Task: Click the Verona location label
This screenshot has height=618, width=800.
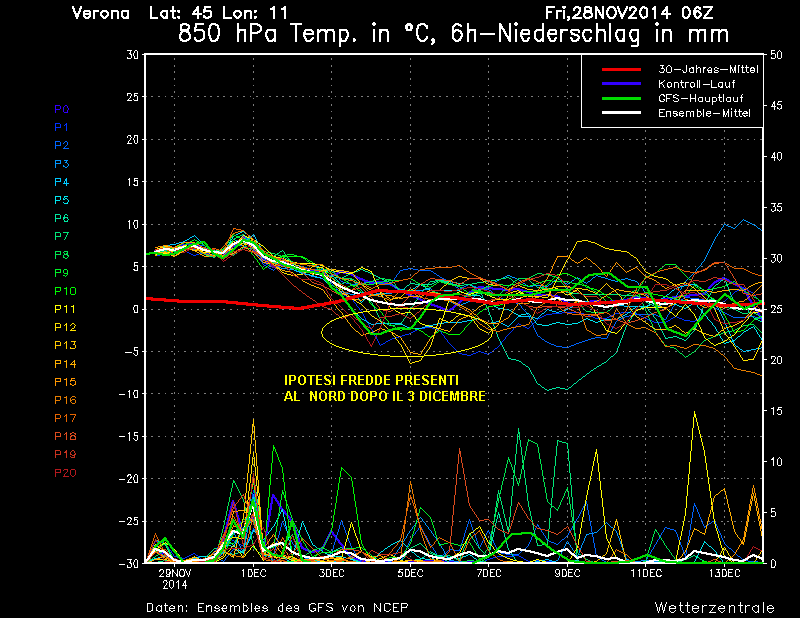Action: pos(101,13)
